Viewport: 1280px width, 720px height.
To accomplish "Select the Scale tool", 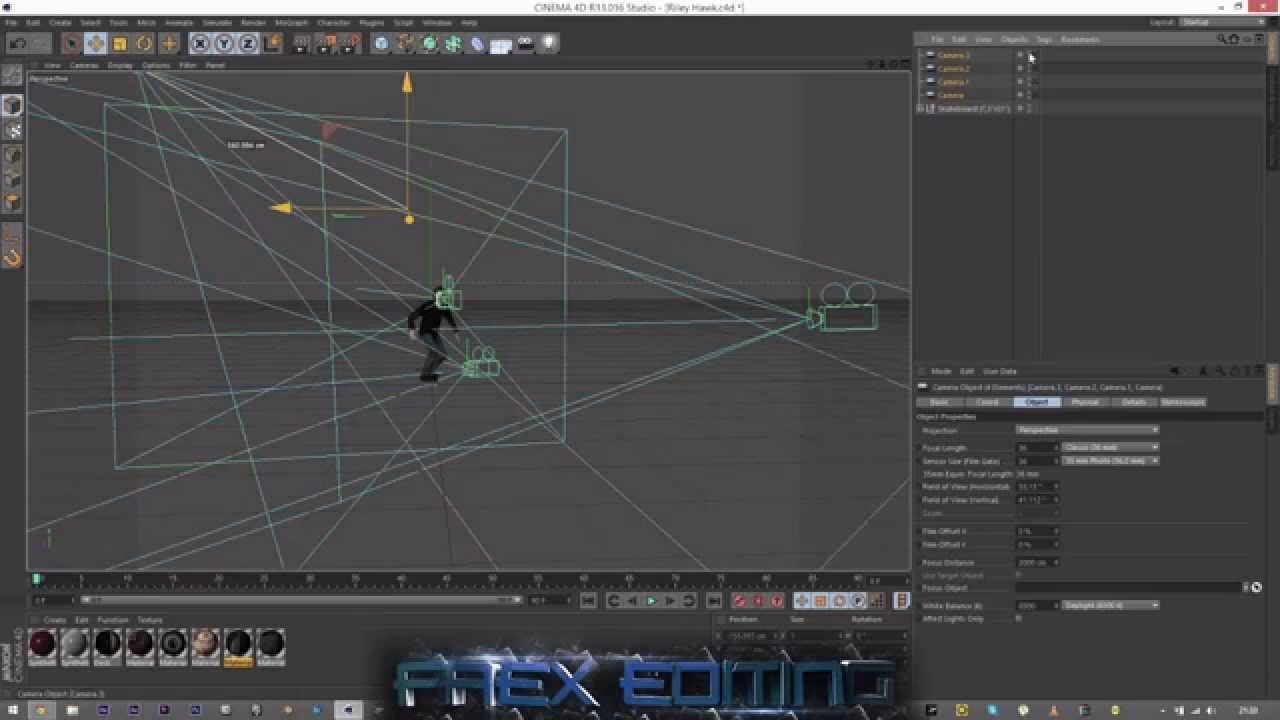I will click(x=119, y=43).
